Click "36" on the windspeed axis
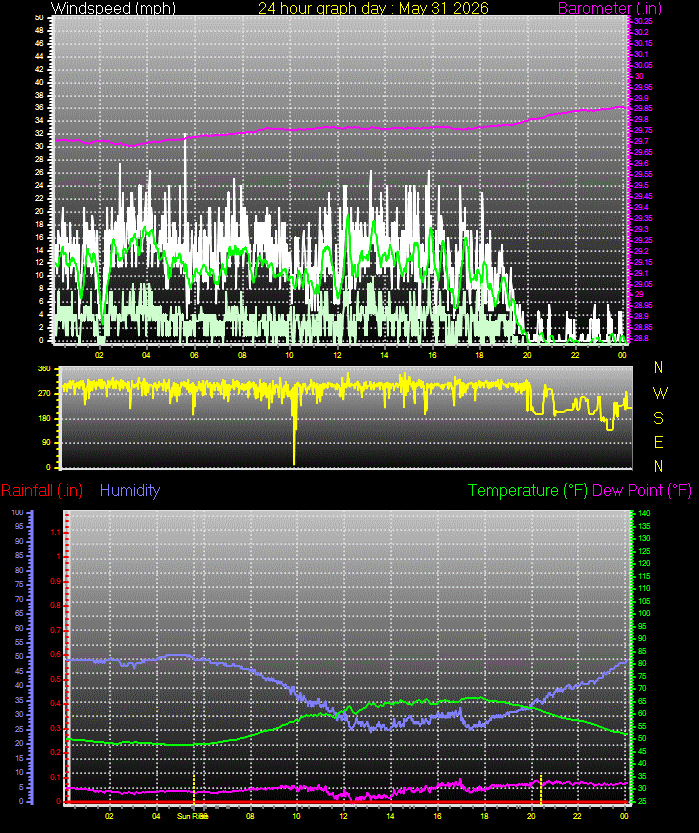 (39, 108)
